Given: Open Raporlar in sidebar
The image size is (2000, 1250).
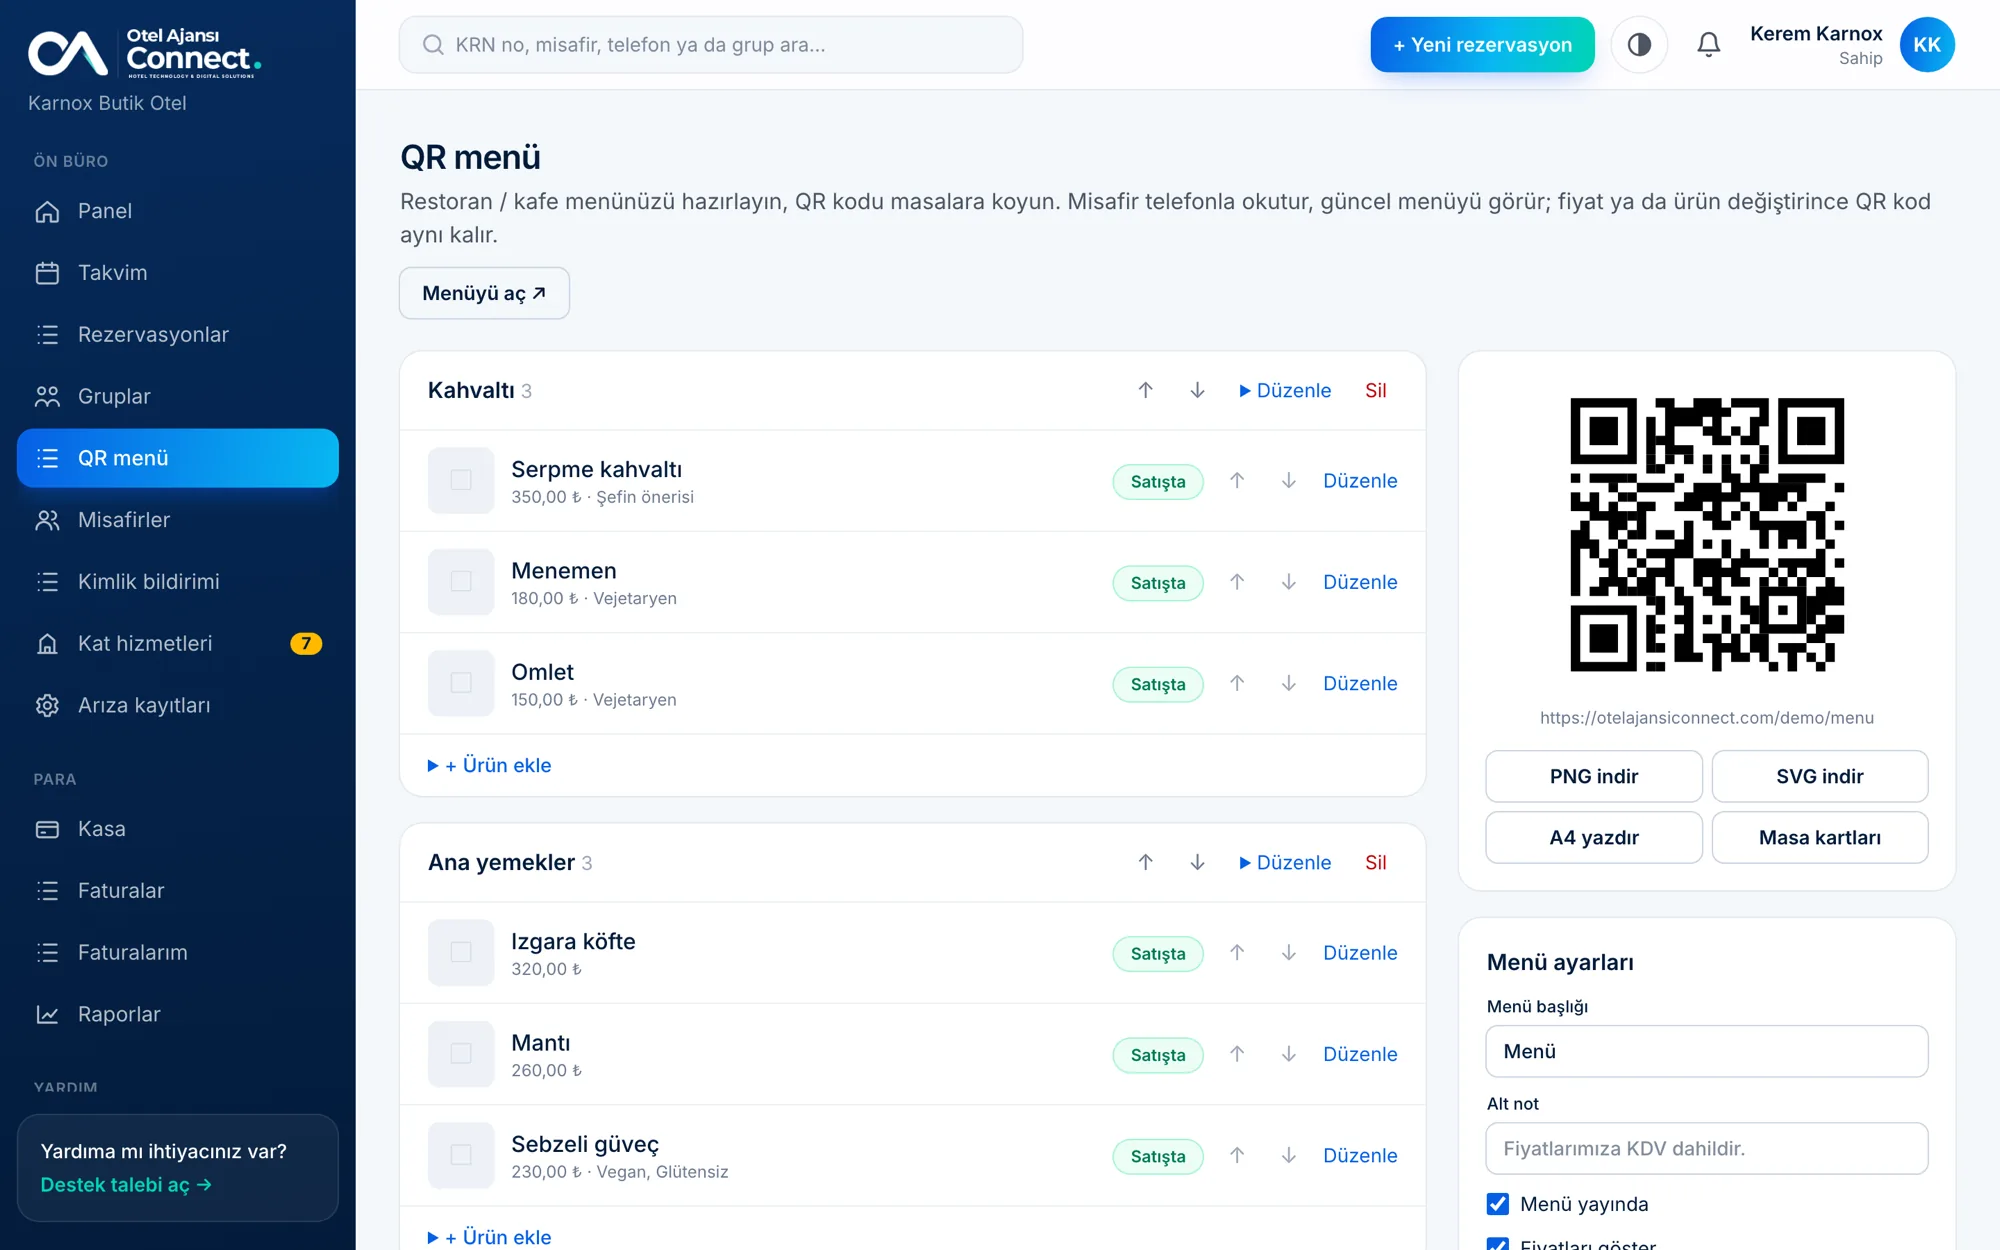Looking at the screenshot, I should pyautogui.click(x=178, y=1015).
